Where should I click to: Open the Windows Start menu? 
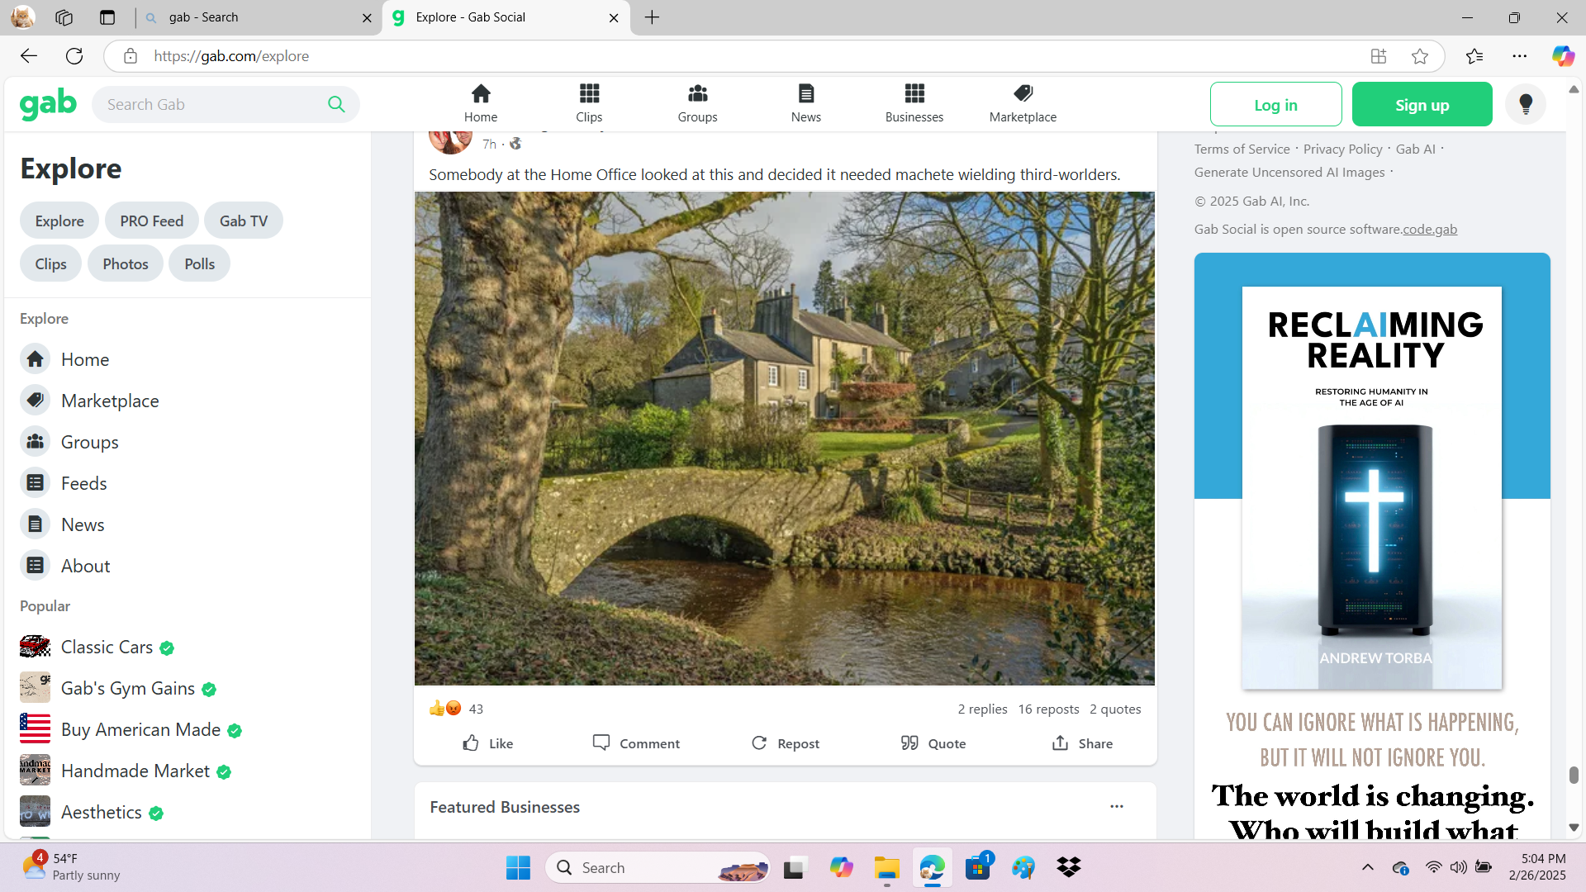518,867
